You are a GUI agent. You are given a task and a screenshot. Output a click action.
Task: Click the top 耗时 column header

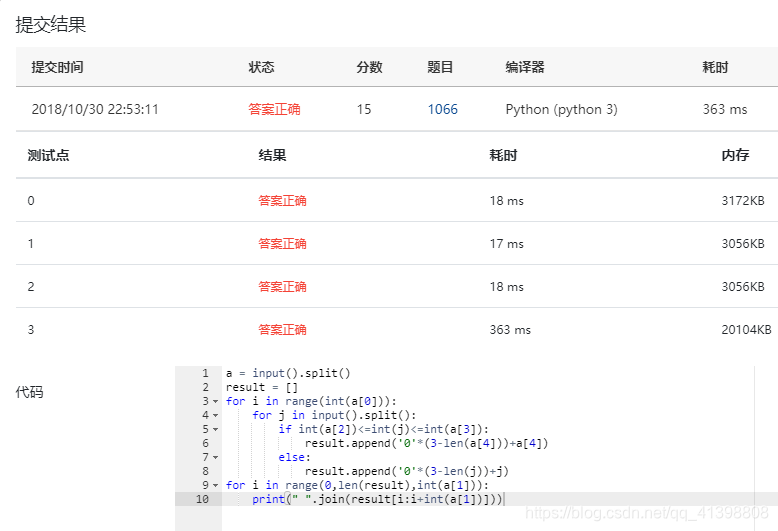click(x=715, y=67)
